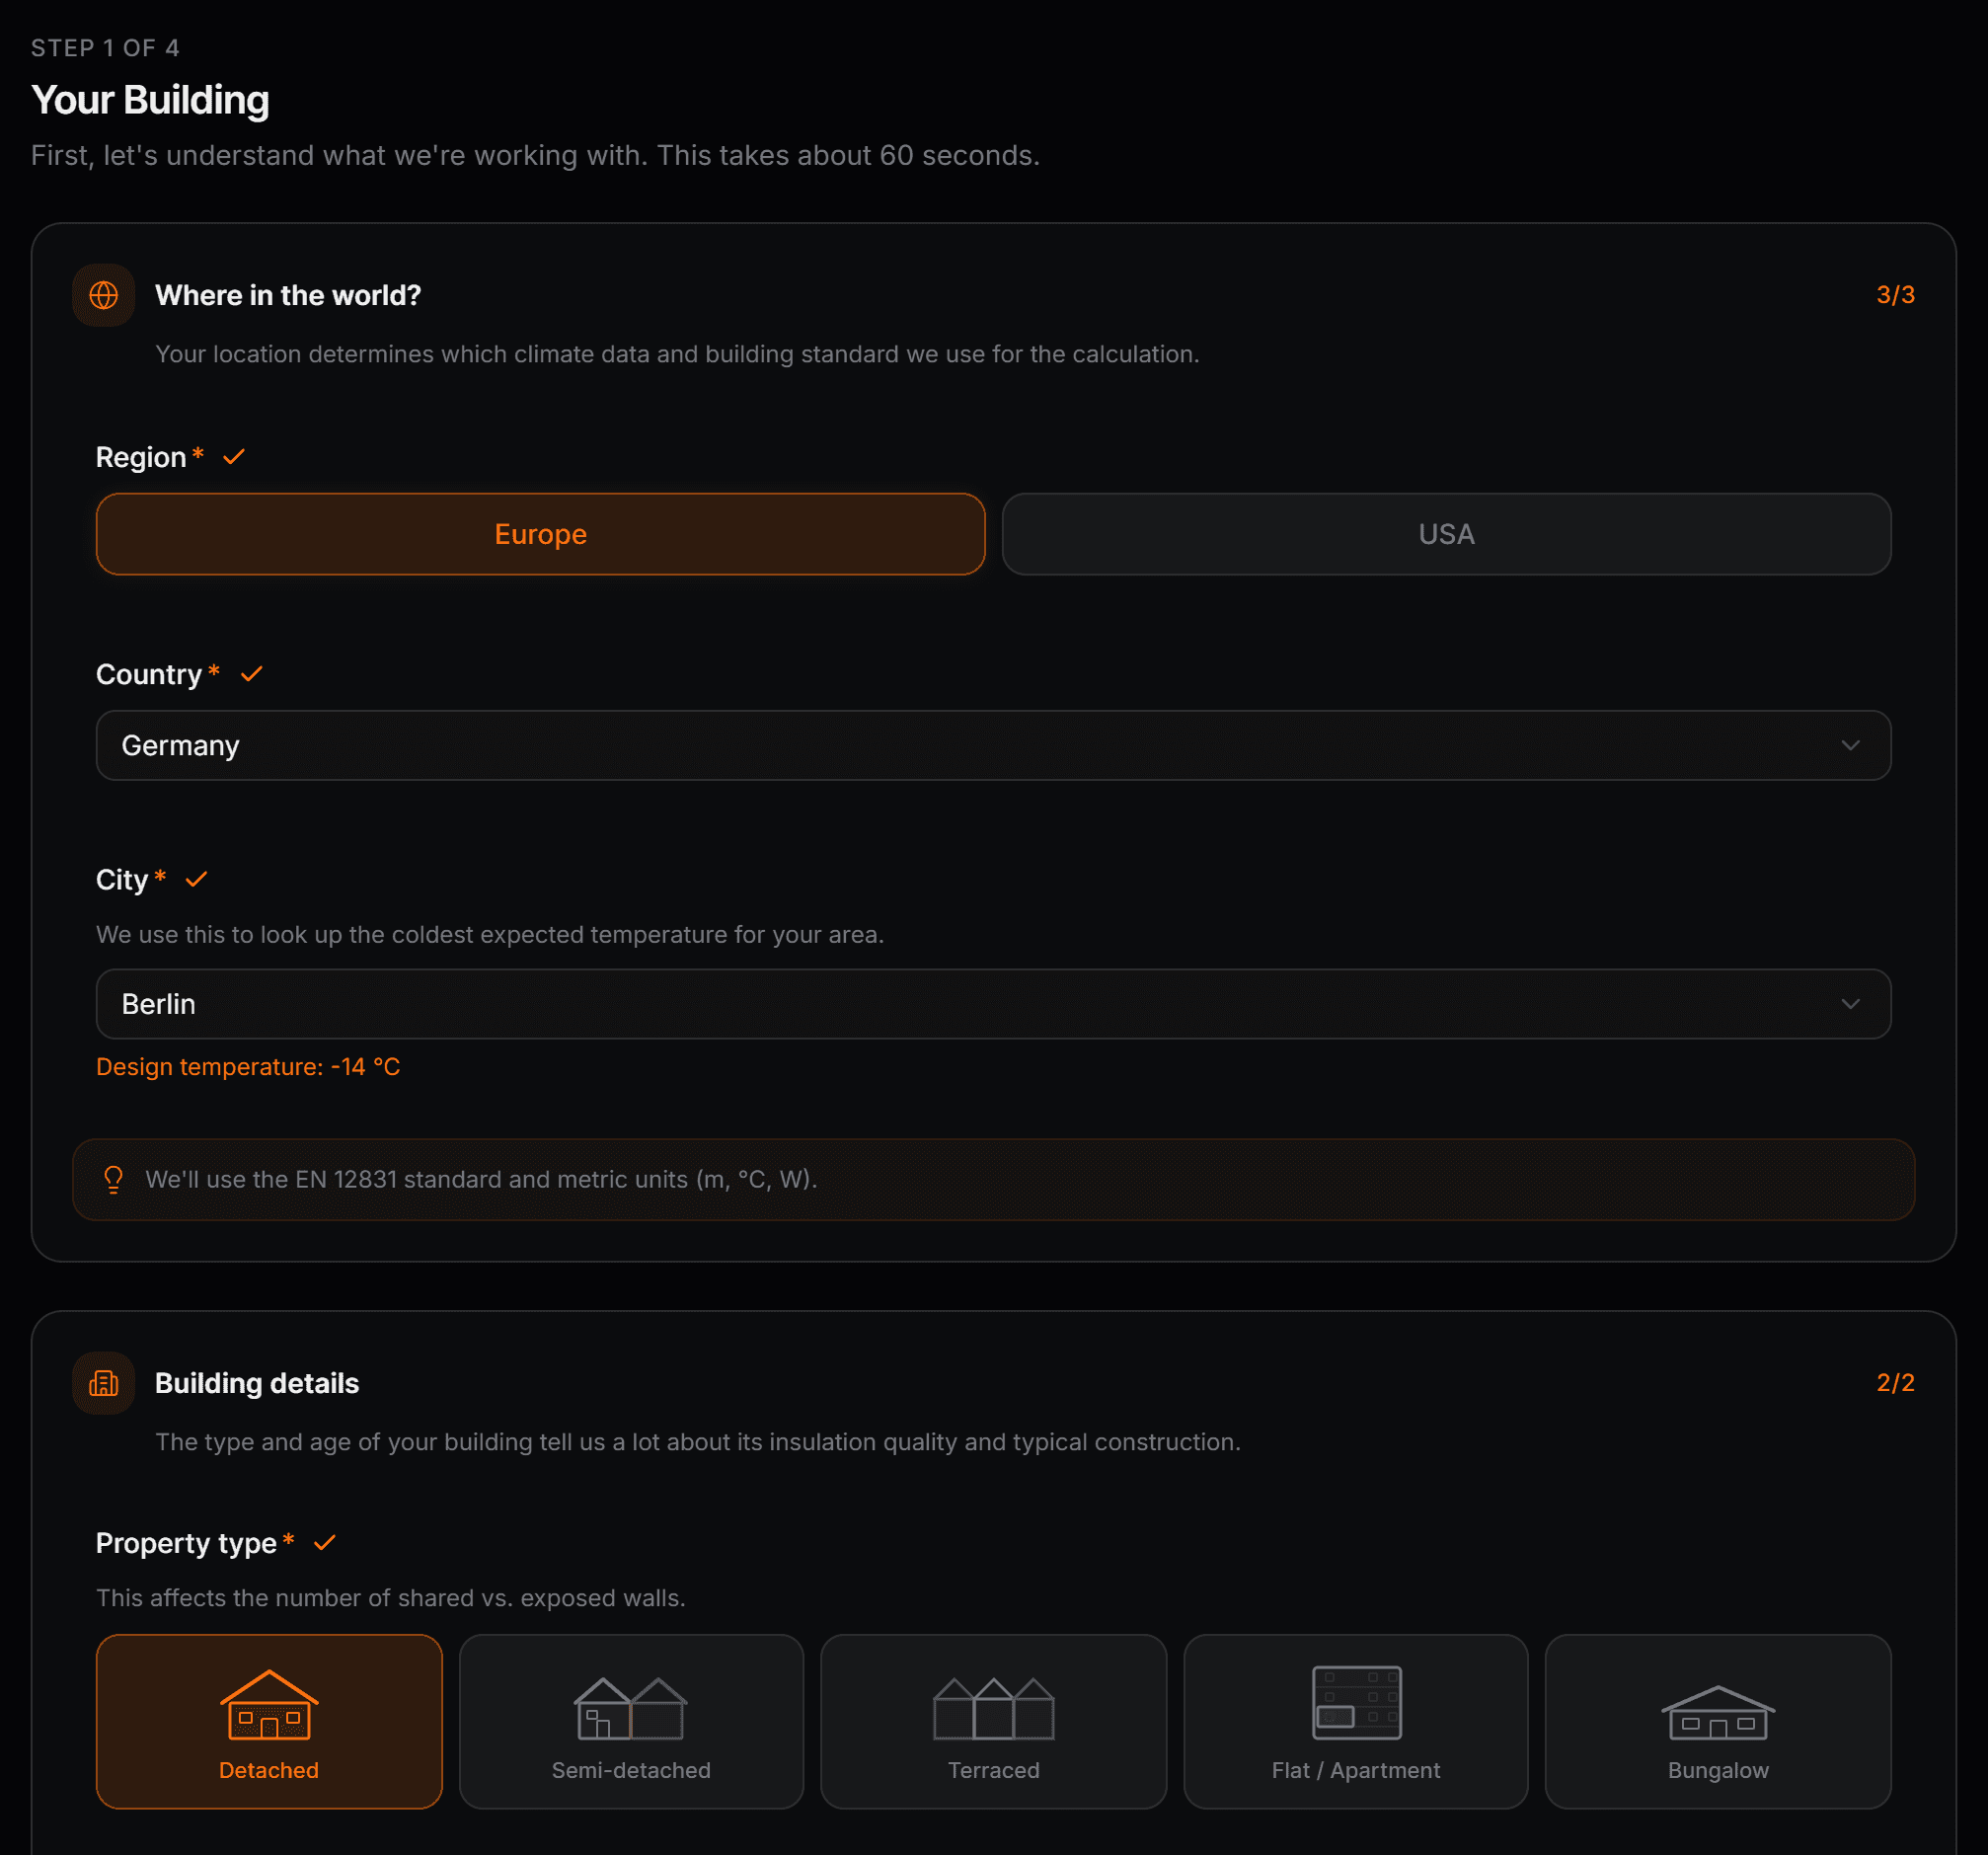This screenshot has height=1855, width=1988.
Task: Click the globe icon beside Where in the world
Action: pyautogui.click(x=104, y=295)
